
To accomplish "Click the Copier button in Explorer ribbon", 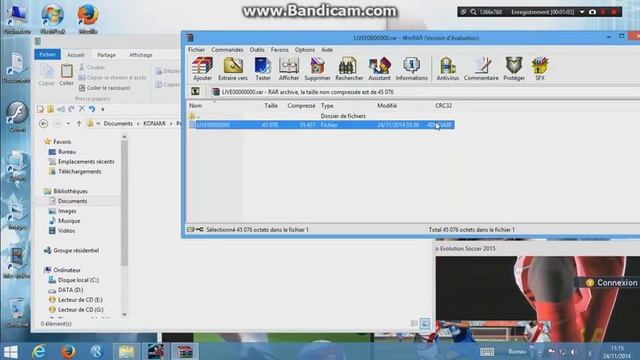I will click(47, 75).
